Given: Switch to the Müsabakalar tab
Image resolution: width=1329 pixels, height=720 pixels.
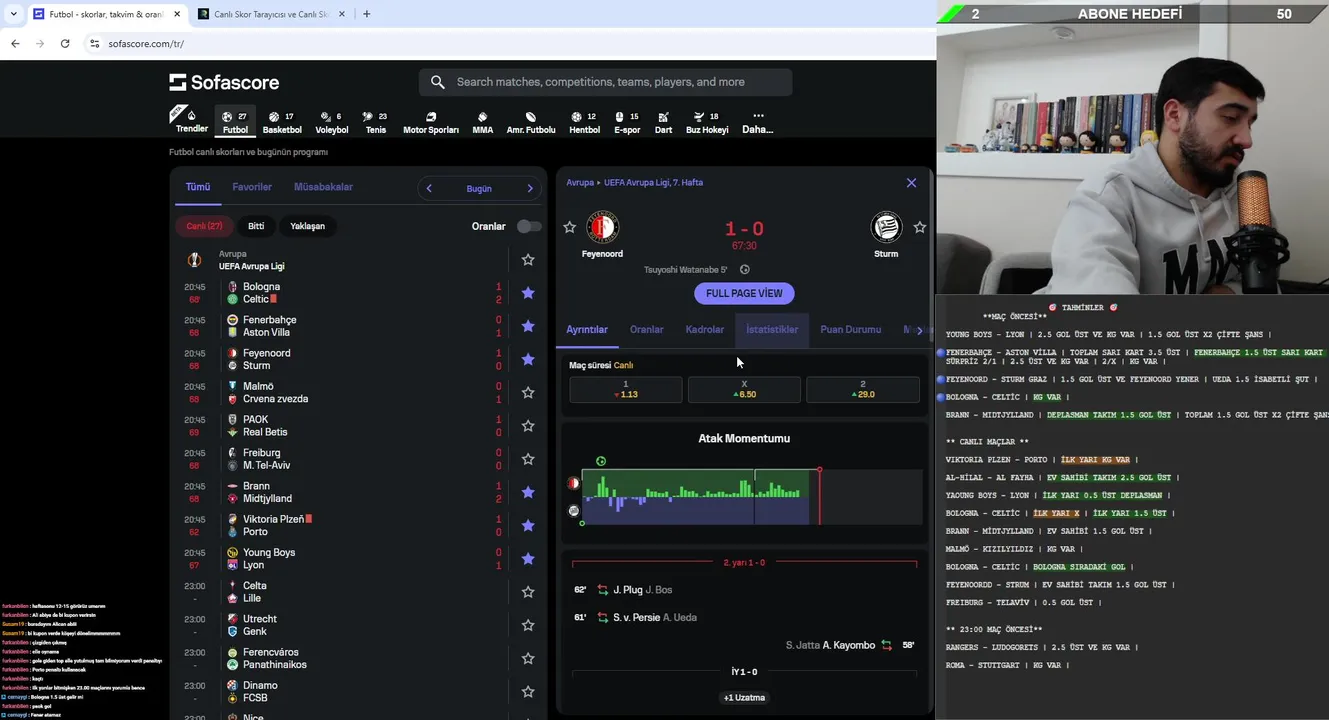Looking at the screenshot, I should click(x=323, y=187).
